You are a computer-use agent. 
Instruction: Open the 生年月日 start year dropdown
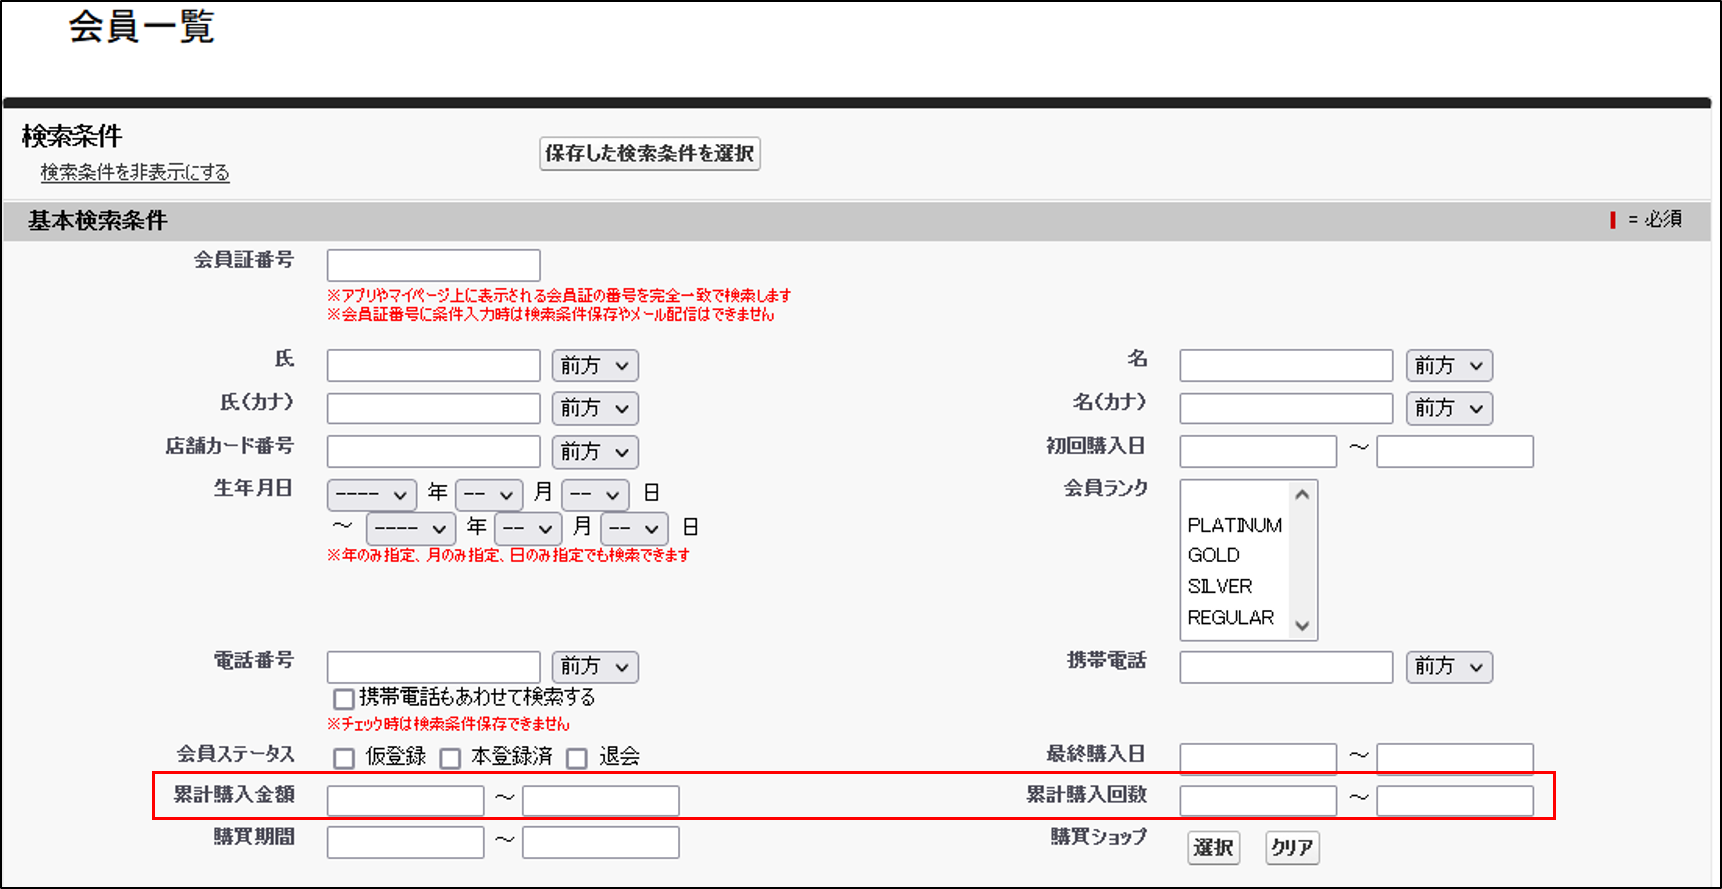372,494
